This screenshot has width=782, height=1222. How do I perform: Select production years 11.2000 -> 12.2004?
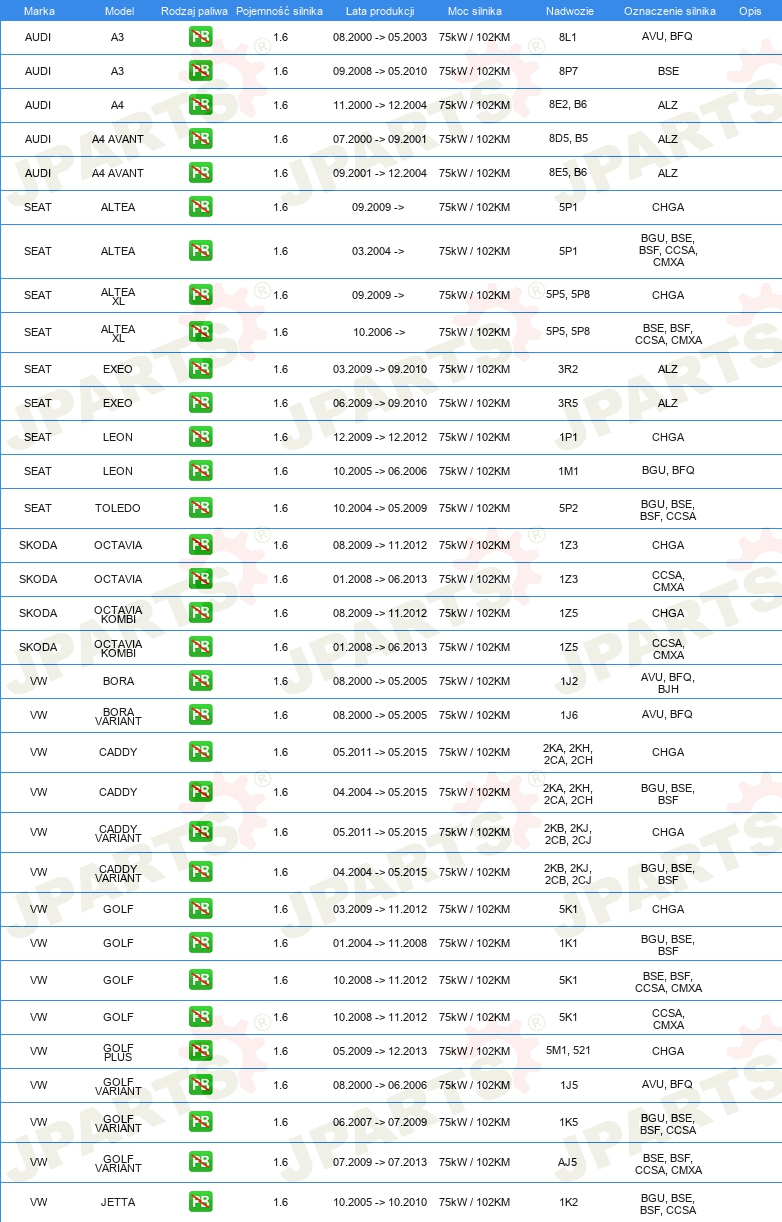pyautogui.click(x=380, y=105)
